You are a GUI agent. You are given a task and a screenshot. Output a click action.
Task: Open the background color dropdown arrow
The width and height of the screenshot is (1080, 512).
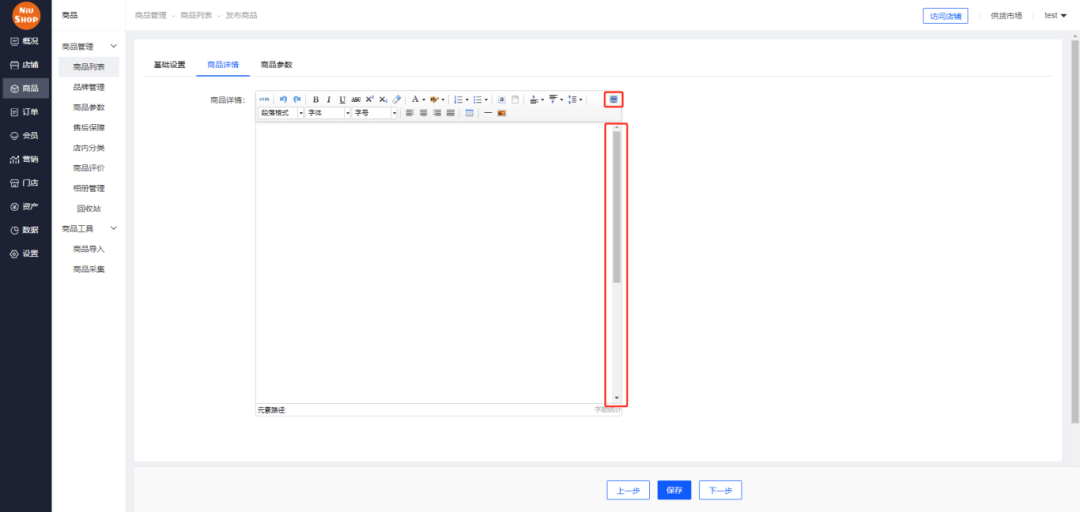pyautogui.click(x=443, y=99)
